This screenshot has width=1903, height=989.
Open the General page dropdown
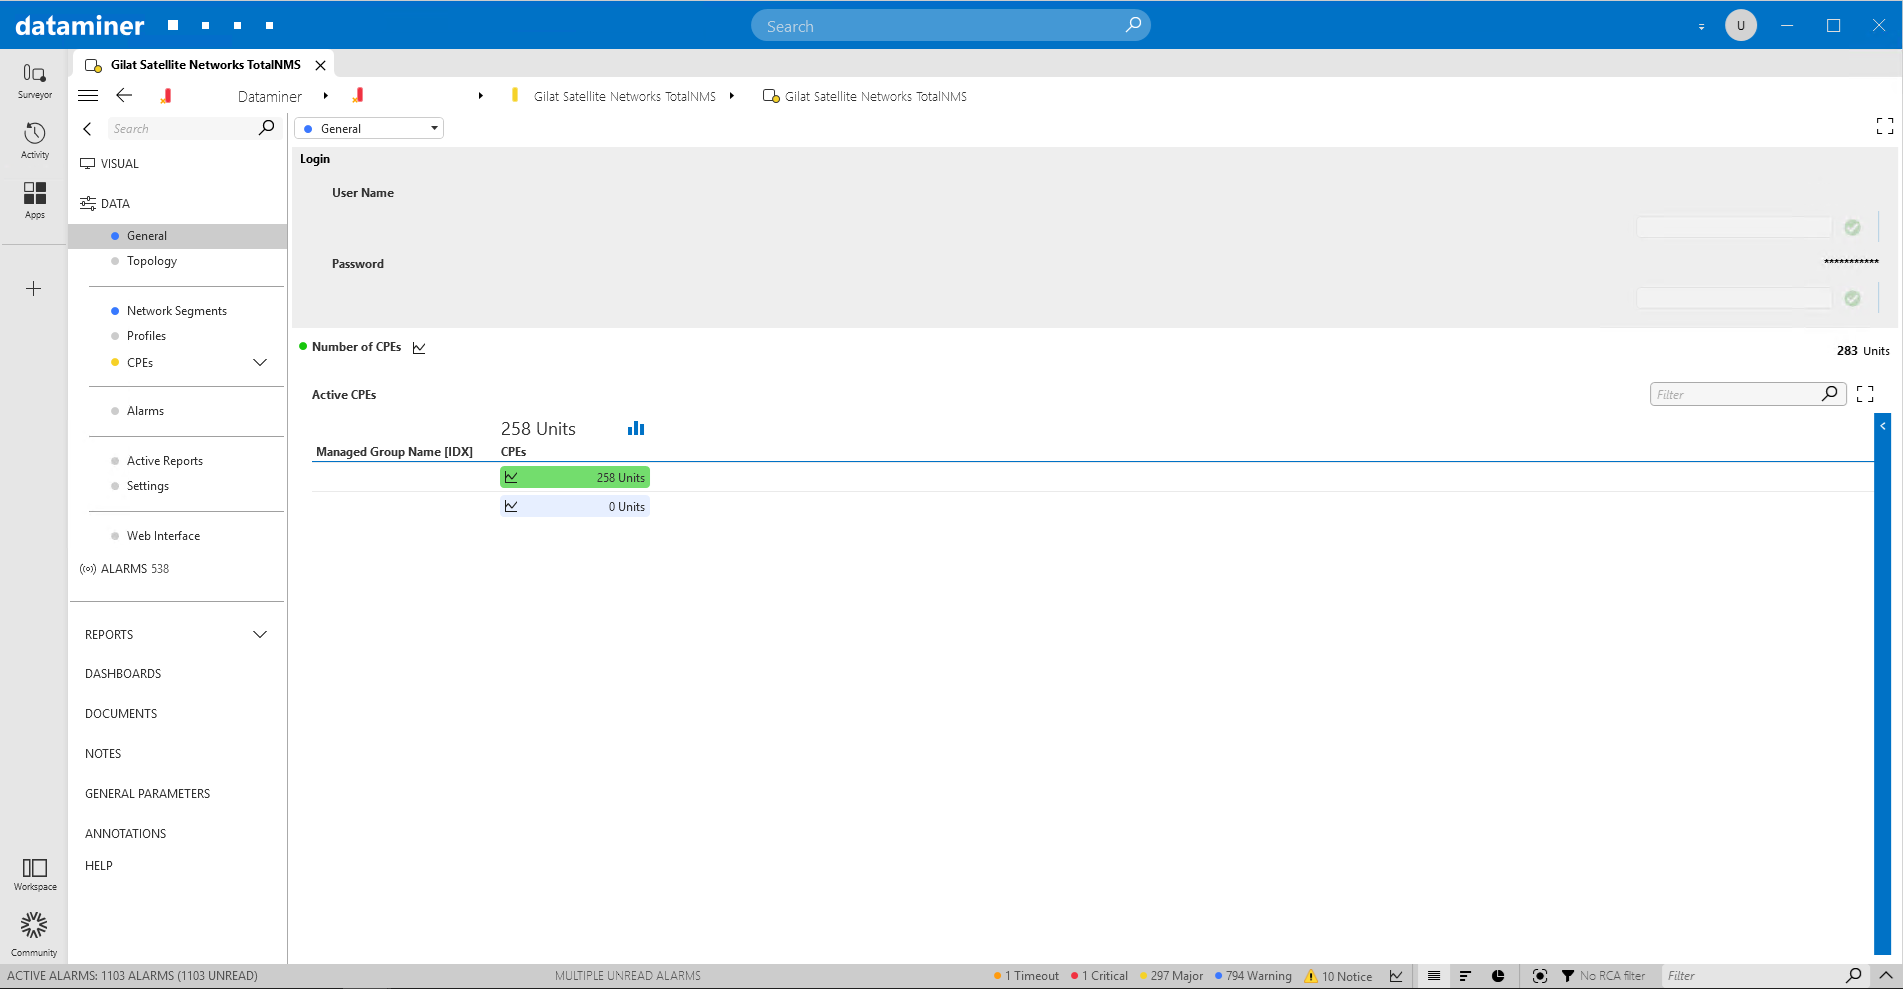point(369,128)
